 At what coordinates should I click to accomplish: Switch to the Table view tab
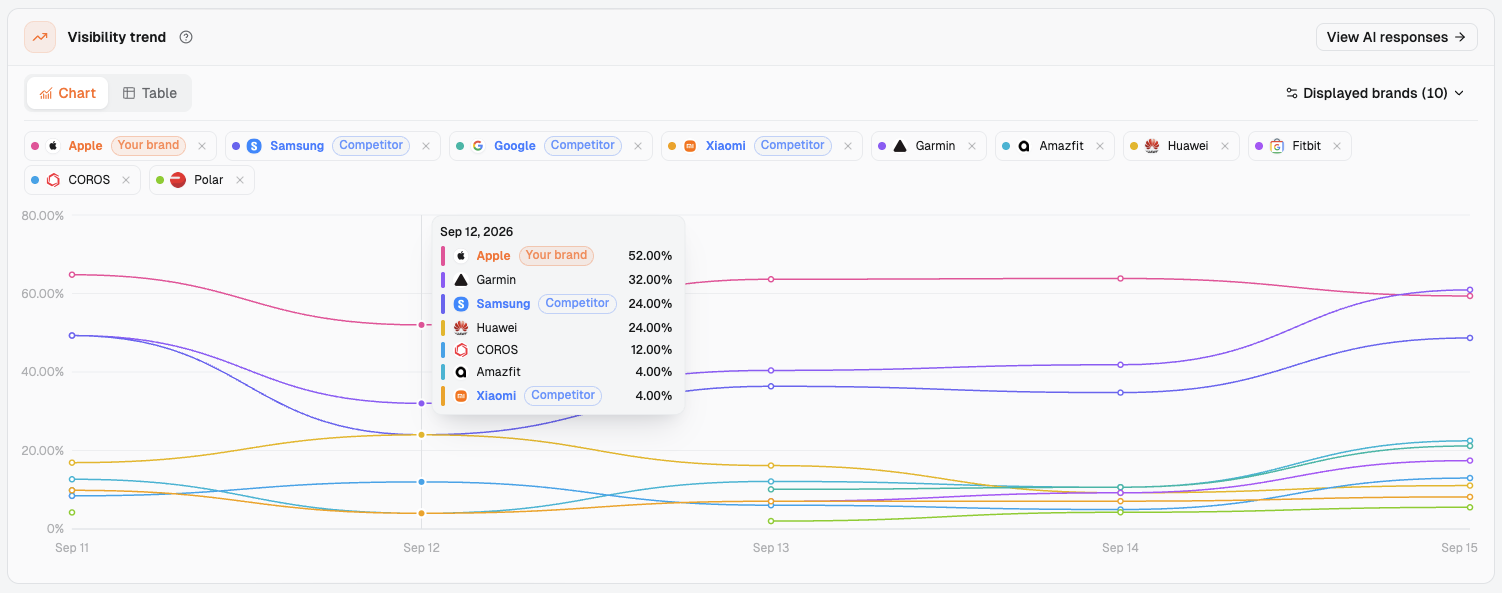150,93
